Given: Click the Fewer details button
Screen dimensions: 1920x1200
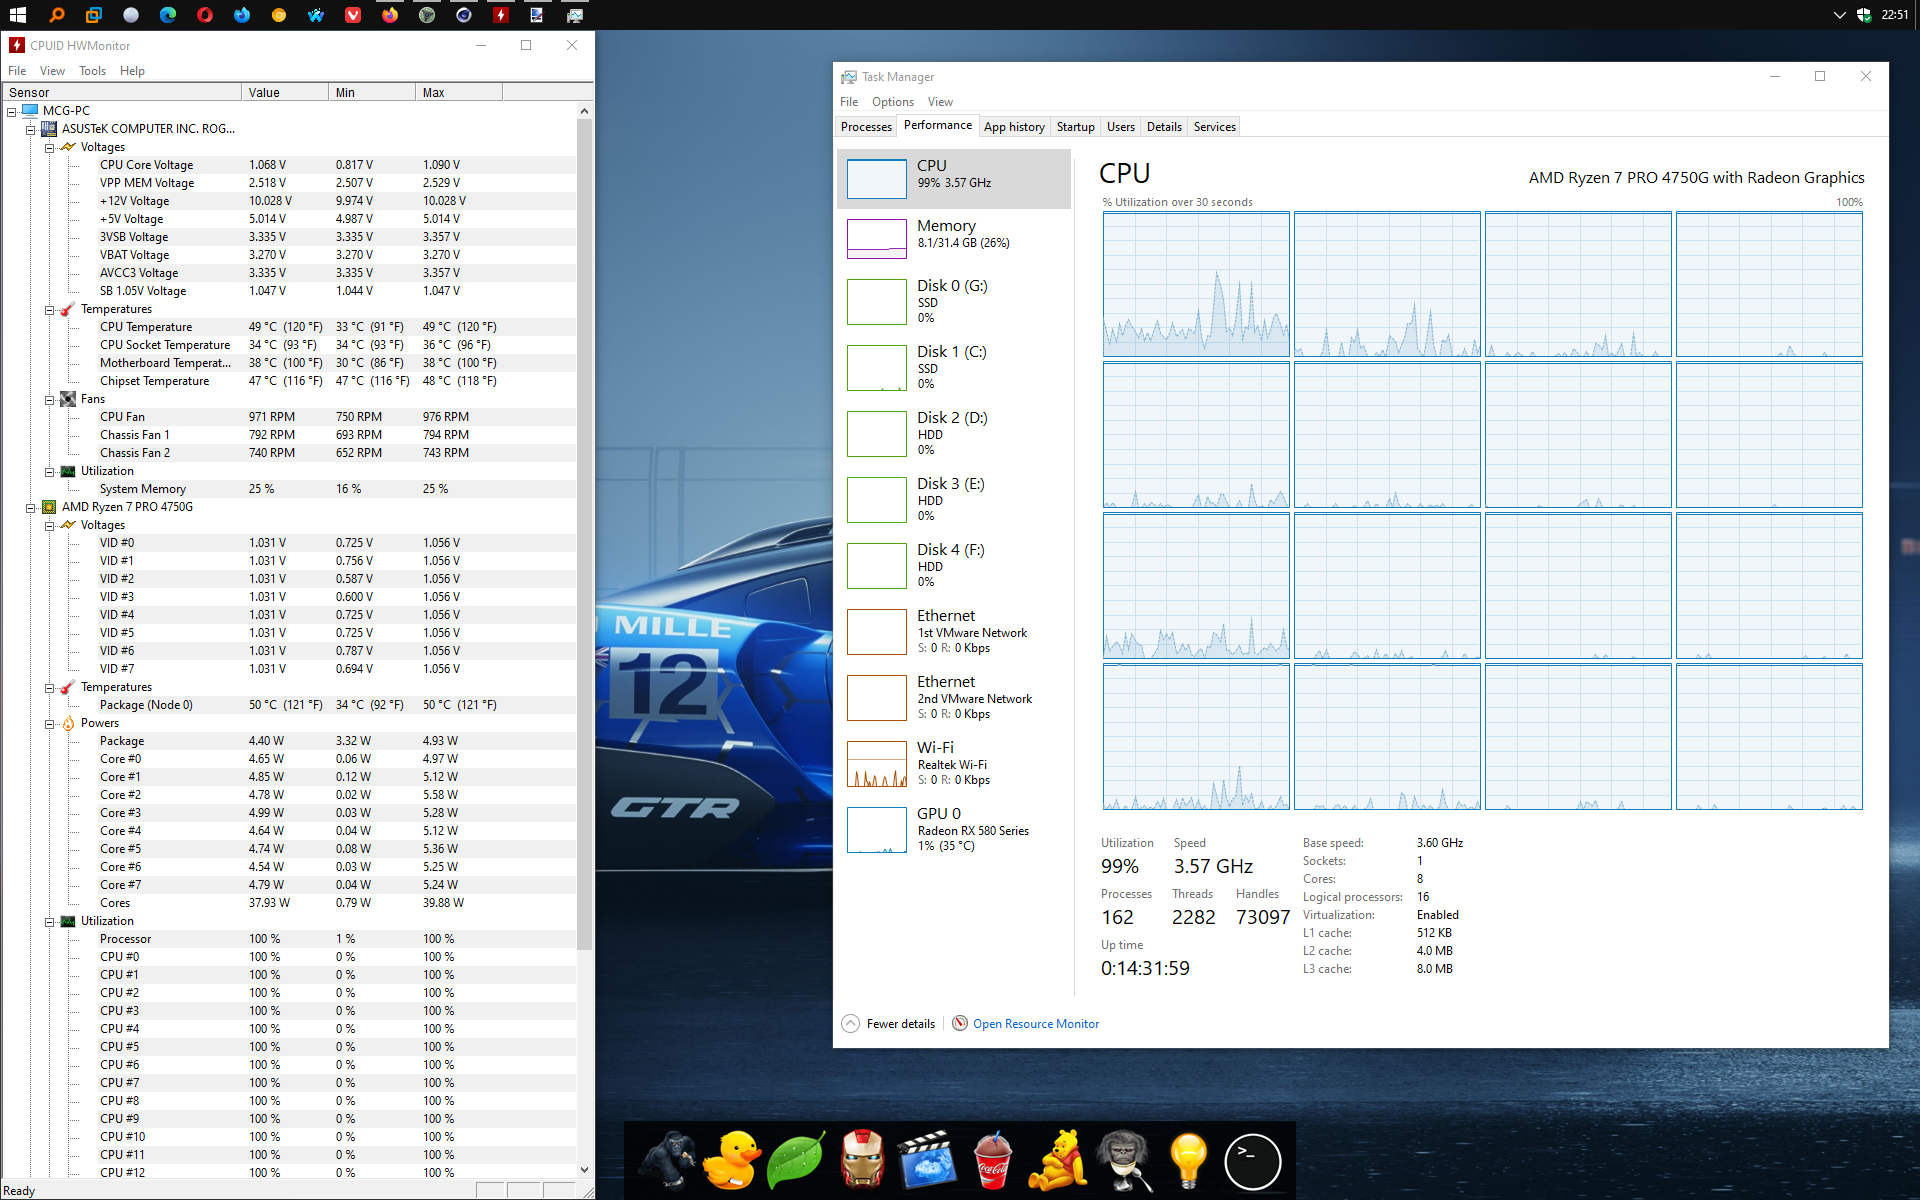Looking at the screenshot, I should (x=889, y=1023).
